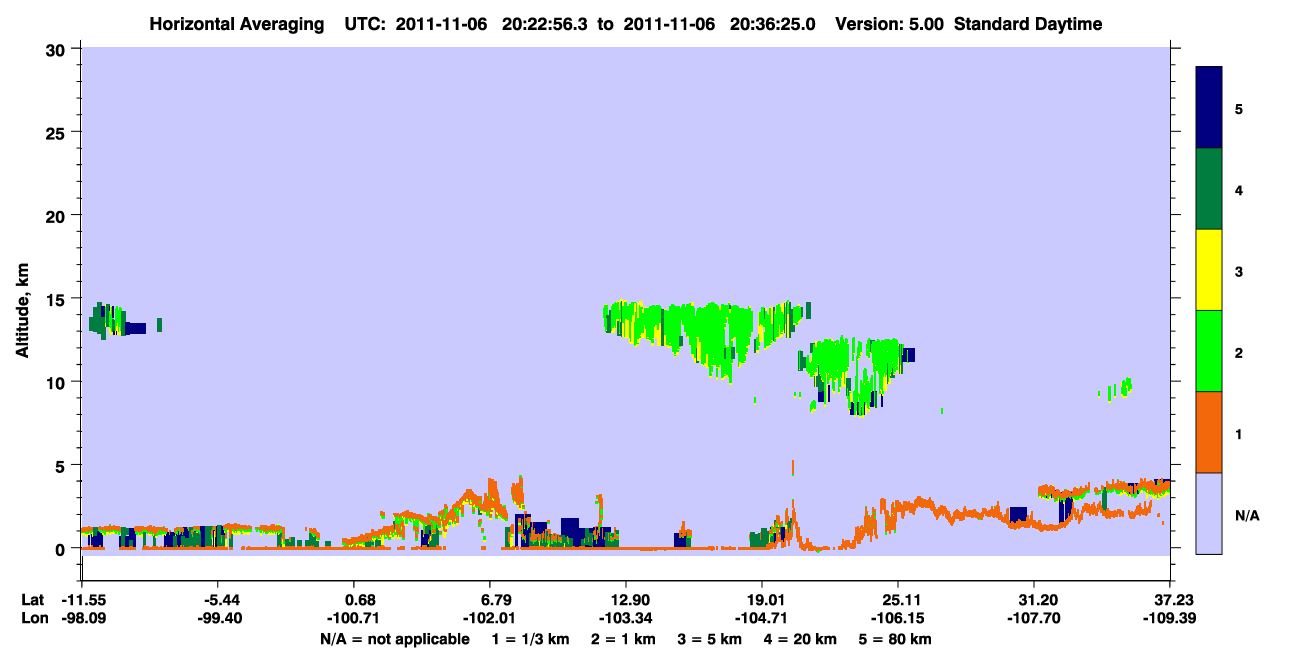Viewport: 1300px width, 667px height.
Task: Click the latitude value '-5.44'
Action: tap(220, 600)
